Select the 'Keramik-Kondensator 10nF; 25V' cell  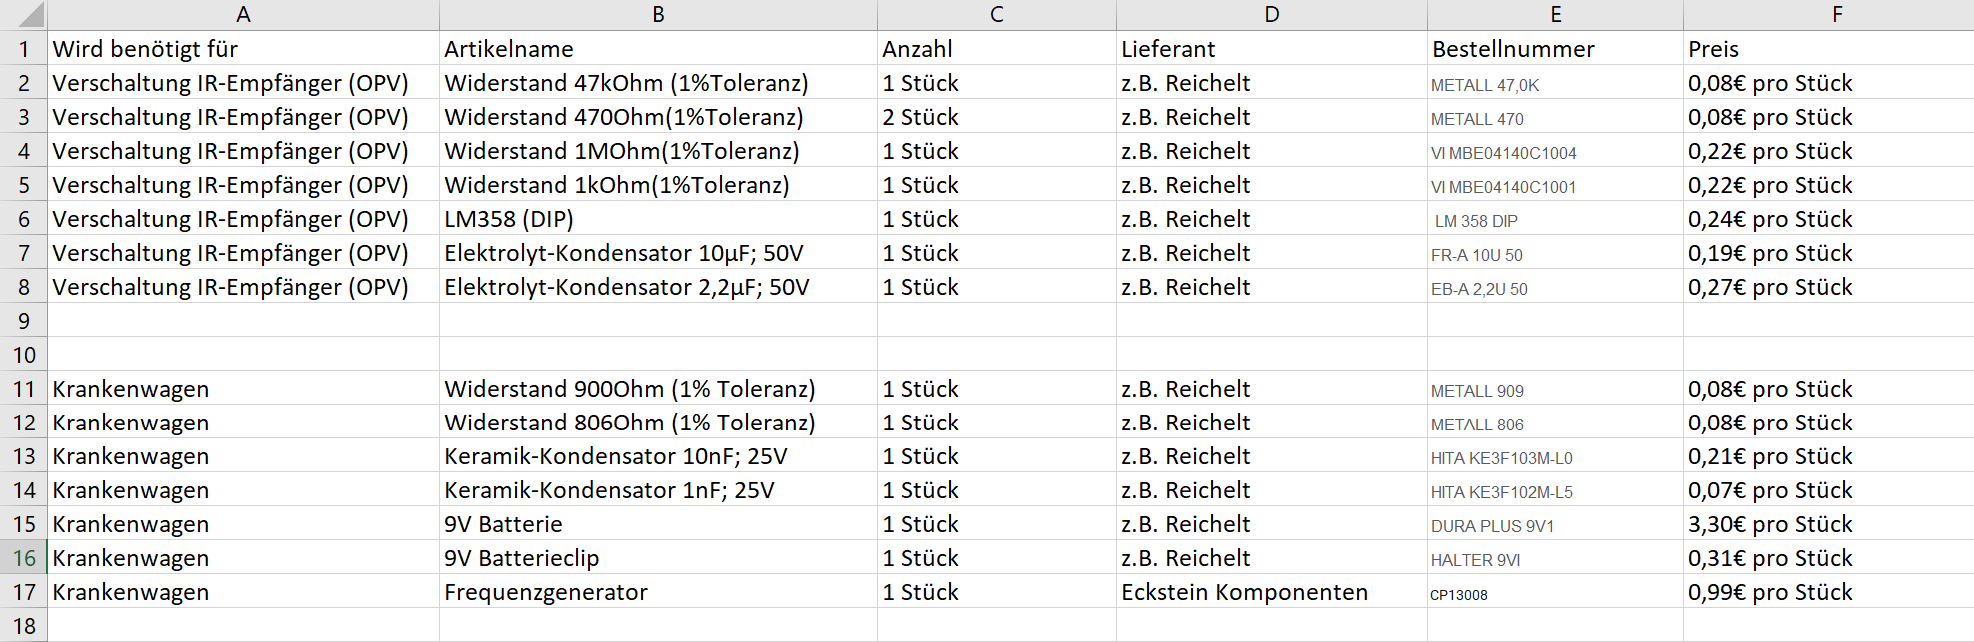point(616,456)
